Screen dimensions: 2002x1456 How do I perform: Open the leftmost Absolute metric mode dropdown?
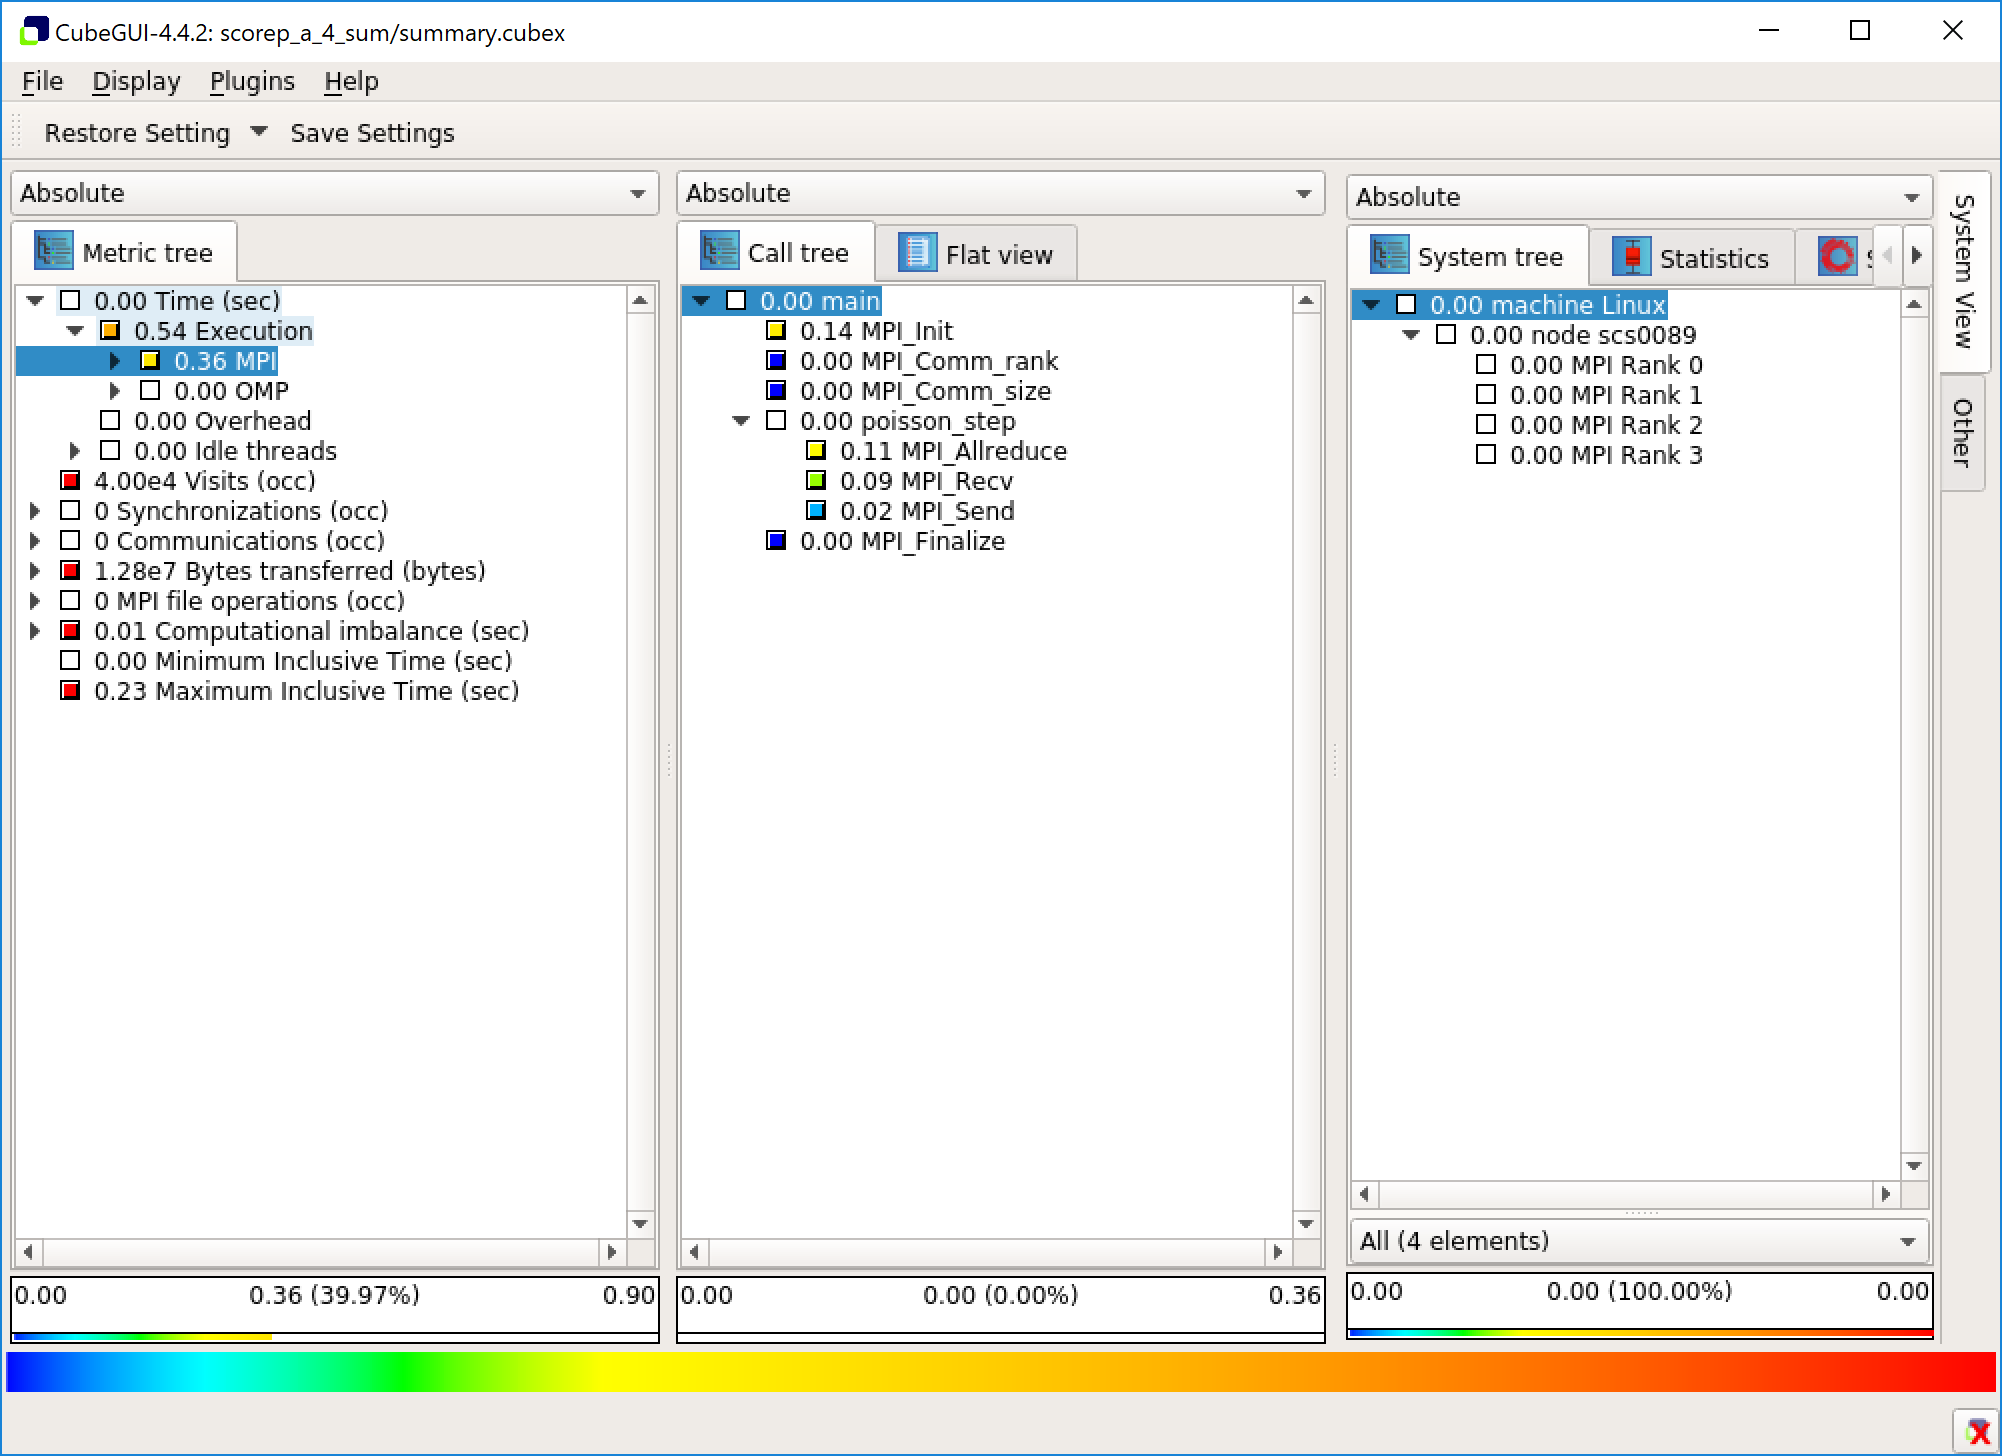333,192
